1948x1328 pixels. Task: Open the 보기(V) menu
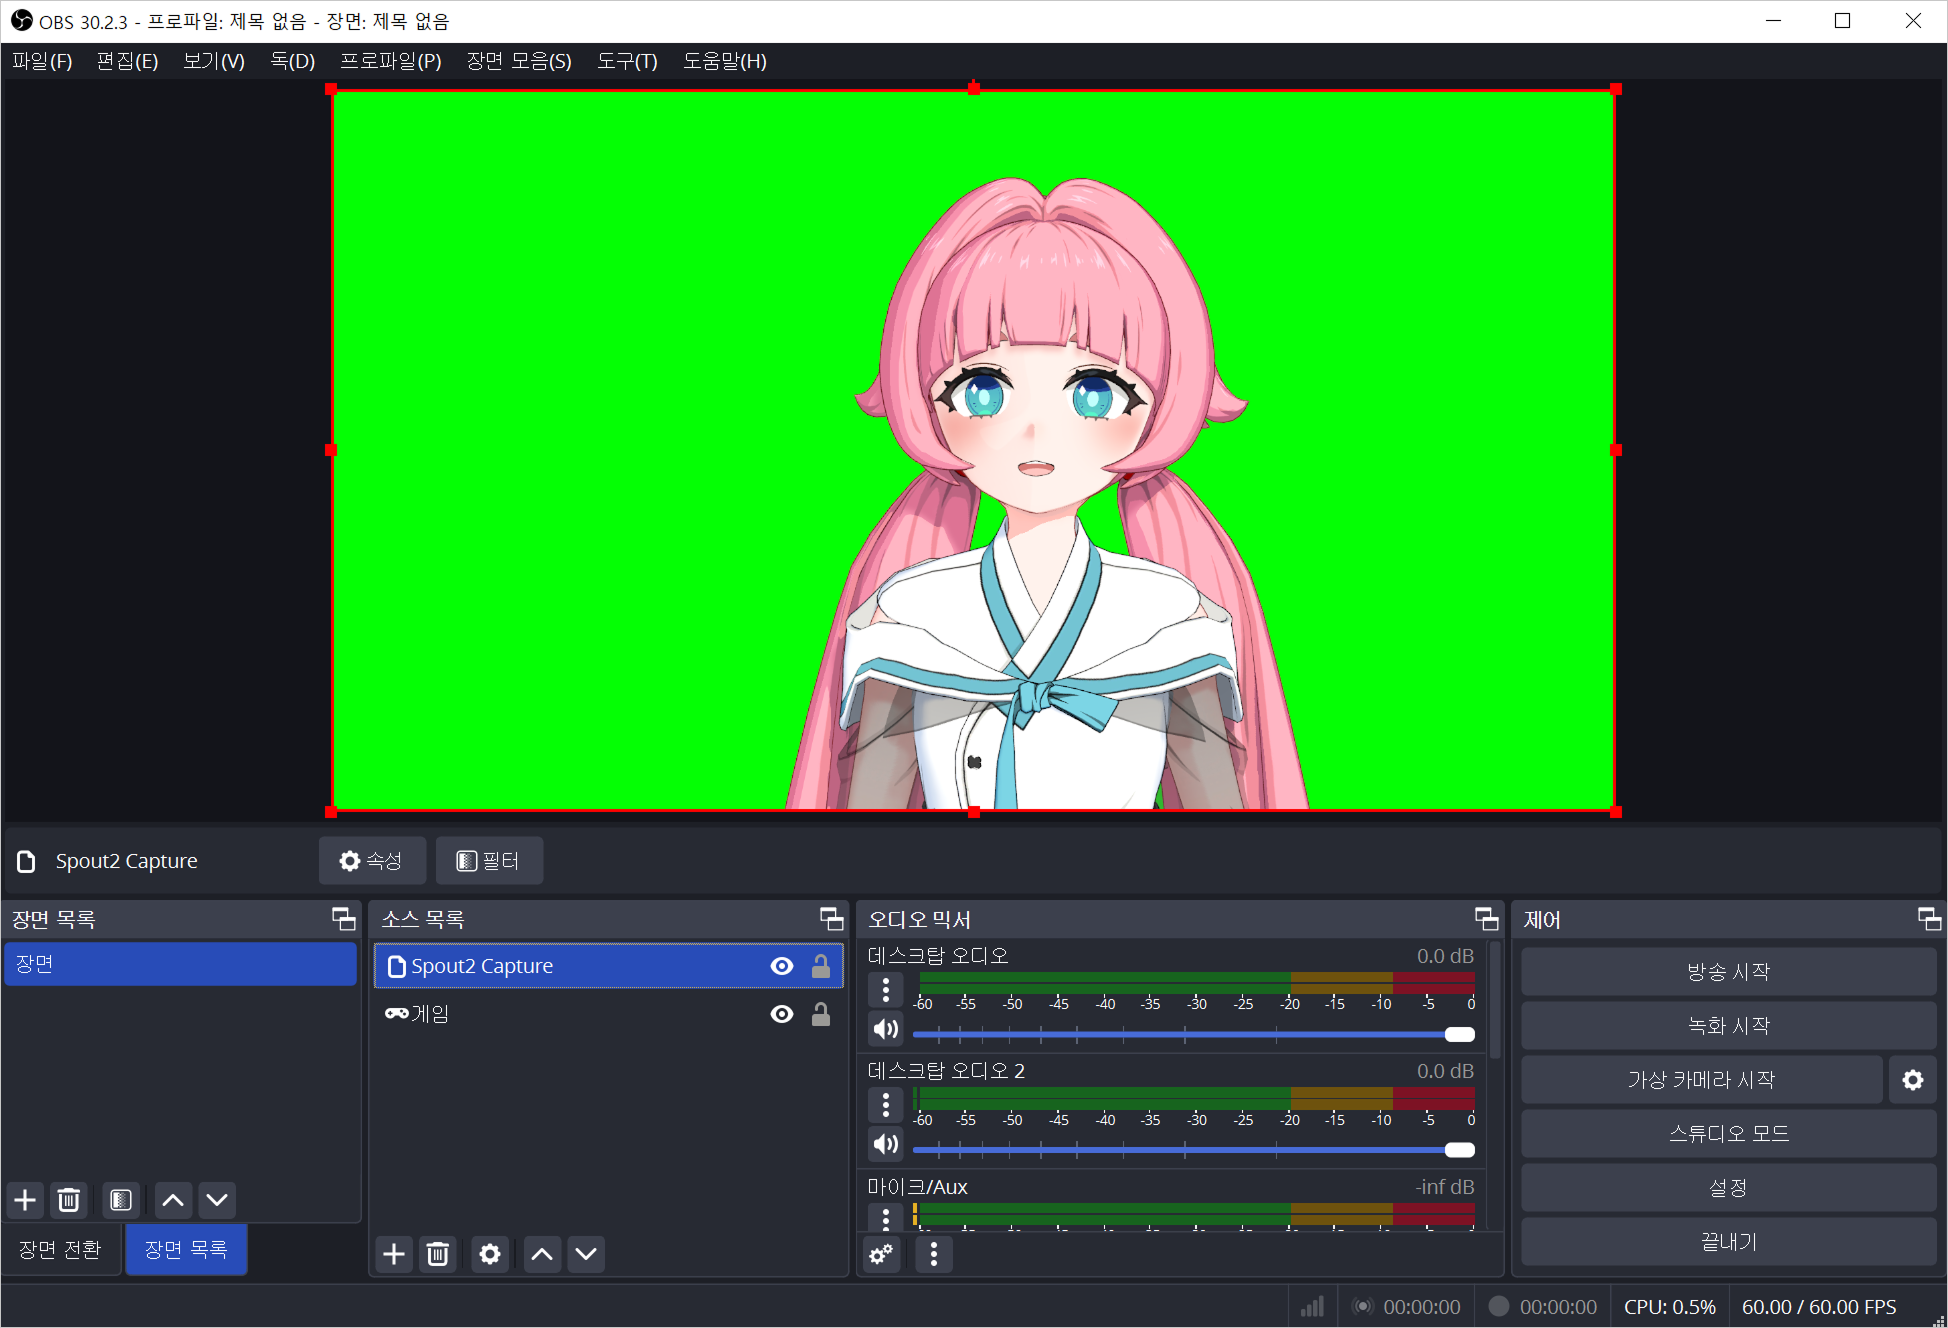tap(214, 61)
